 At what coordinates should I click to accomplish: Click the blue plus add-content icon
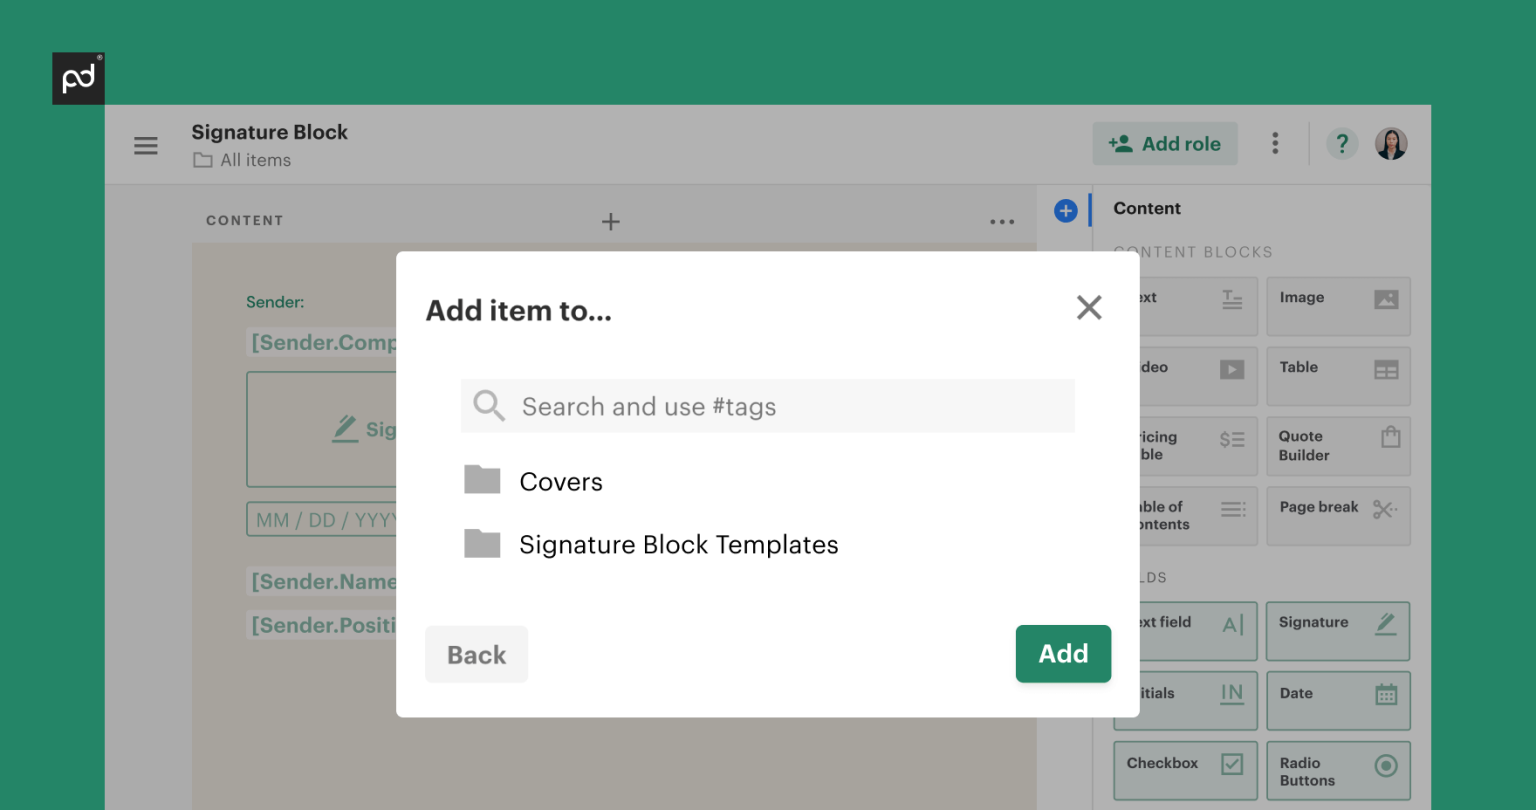[x=1065, y=211]
